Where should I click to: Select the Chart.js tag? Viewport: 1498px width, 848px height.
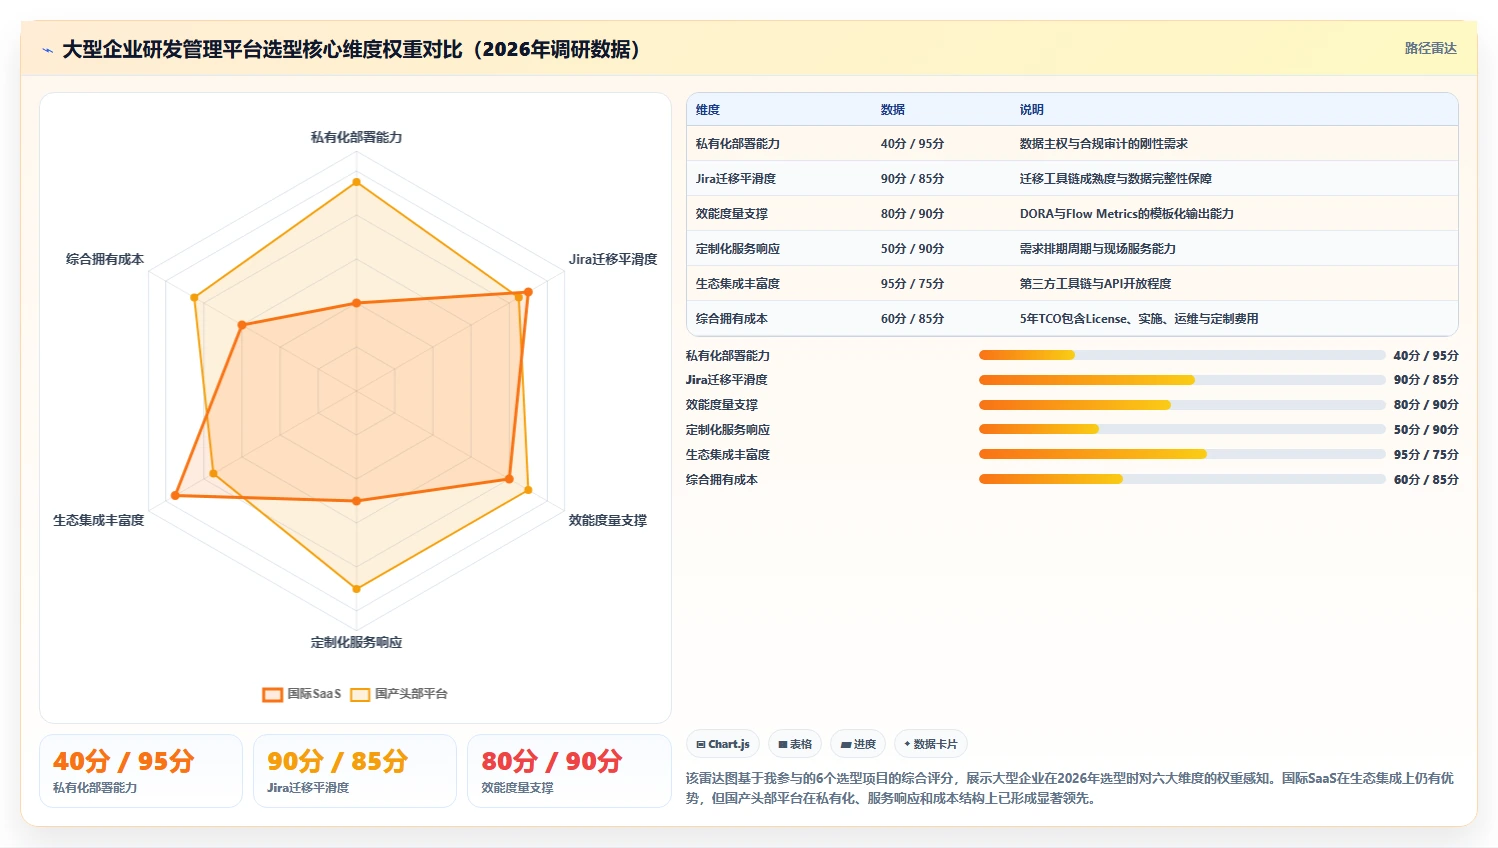[723, 744]
